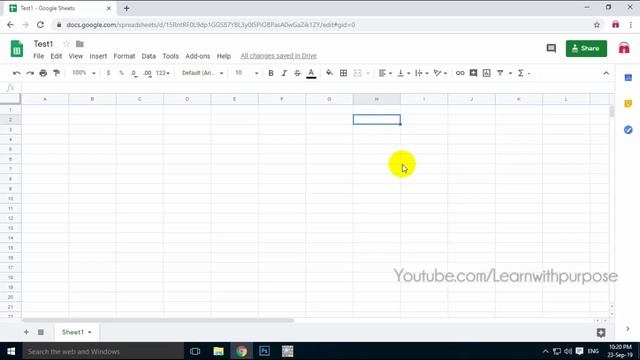The height and width of the screenshot is (360, 640).
Task: Open the Tools menu
Action: [x=171, y=56]
